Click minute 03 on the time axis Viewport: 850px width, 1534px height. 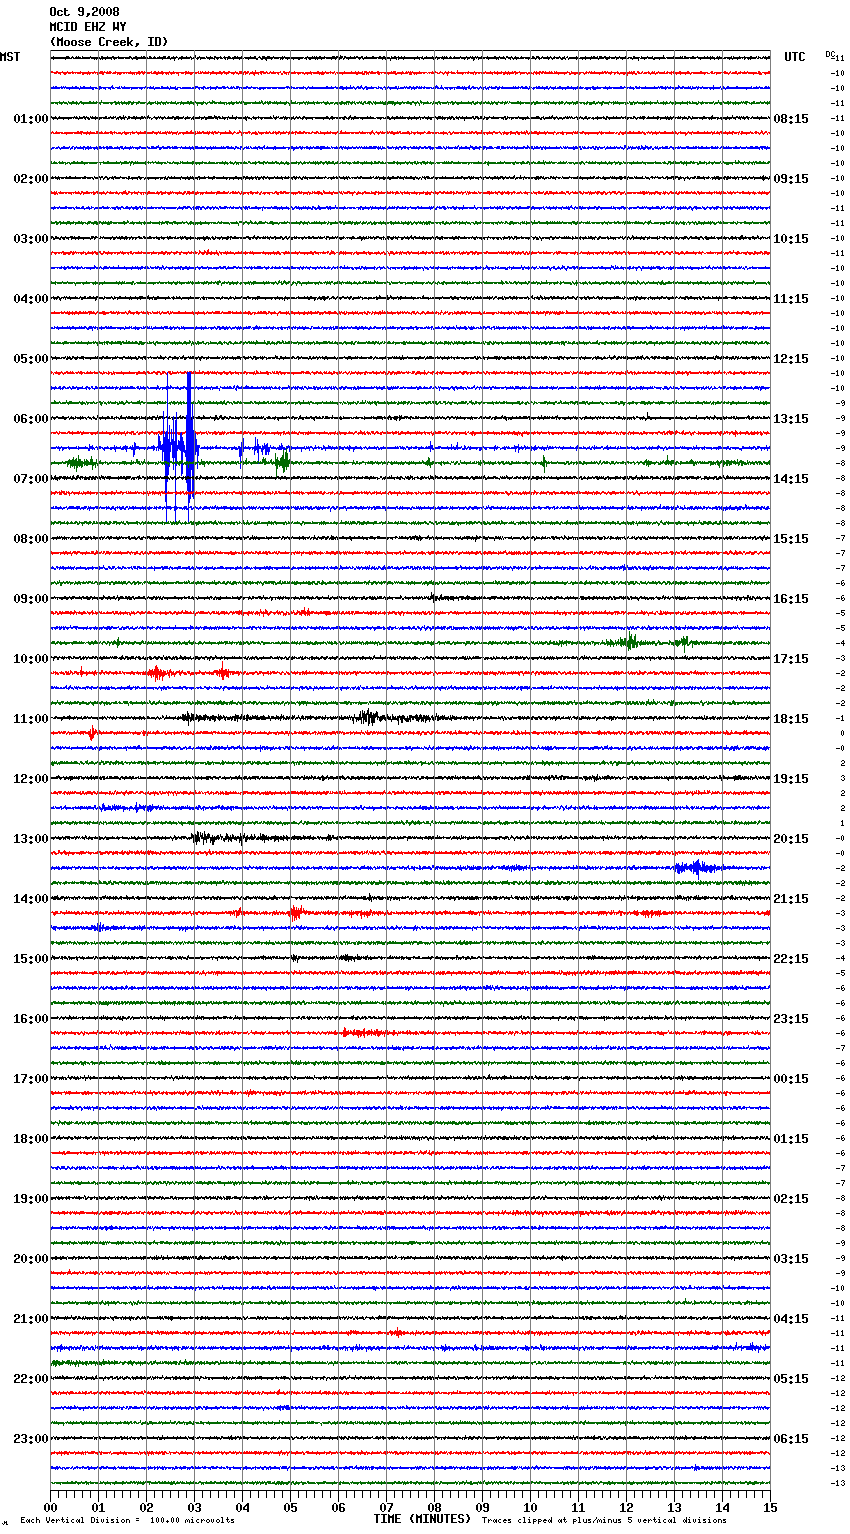[195, 1506]
